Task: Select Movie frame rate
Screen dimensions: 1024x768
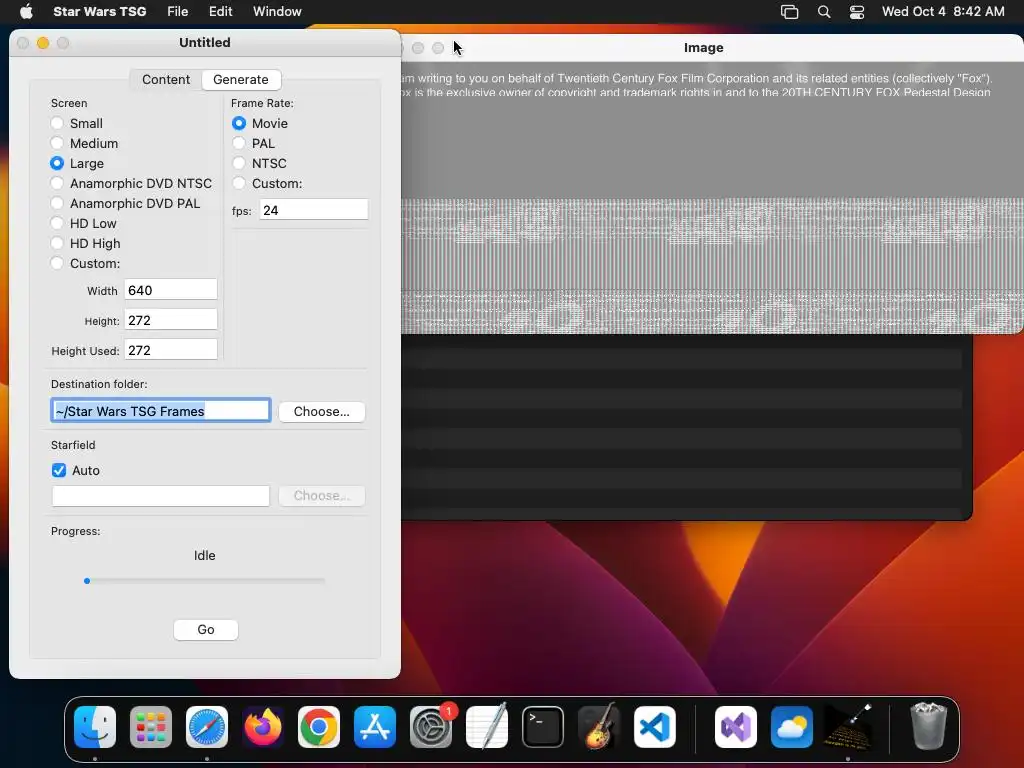Action: pos(239,123)
